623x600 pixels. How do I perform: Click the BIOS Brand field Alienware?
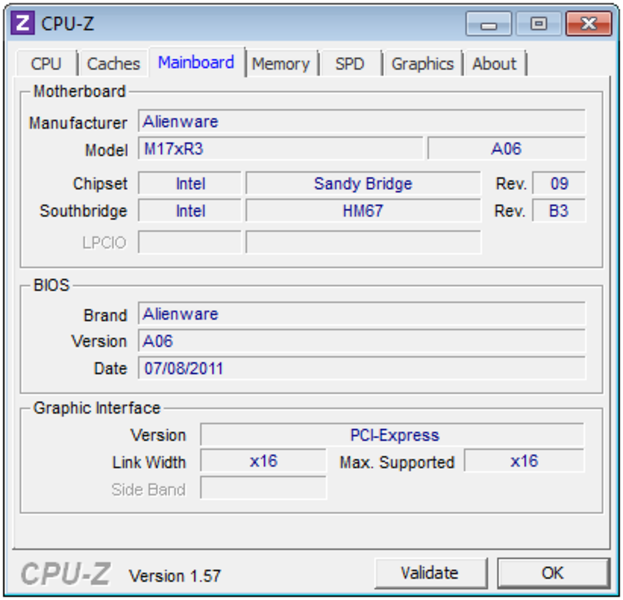pos(362,314)
